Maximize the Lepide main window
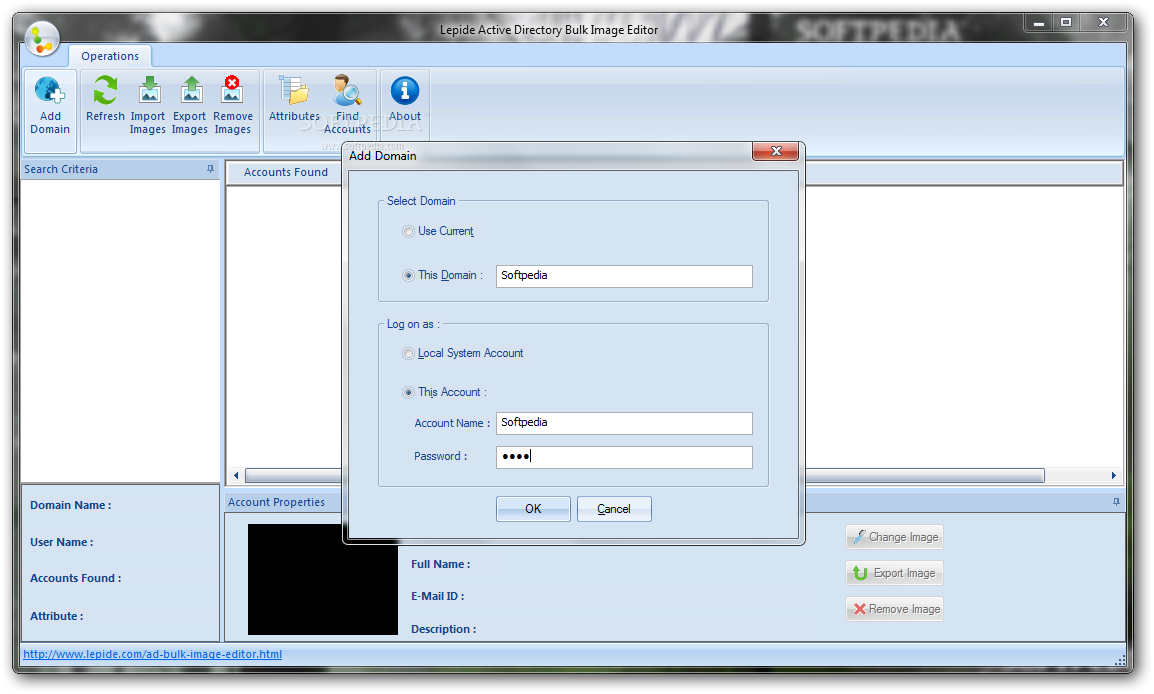Viewport: 1154px width, 694px height. (1066, 23)
